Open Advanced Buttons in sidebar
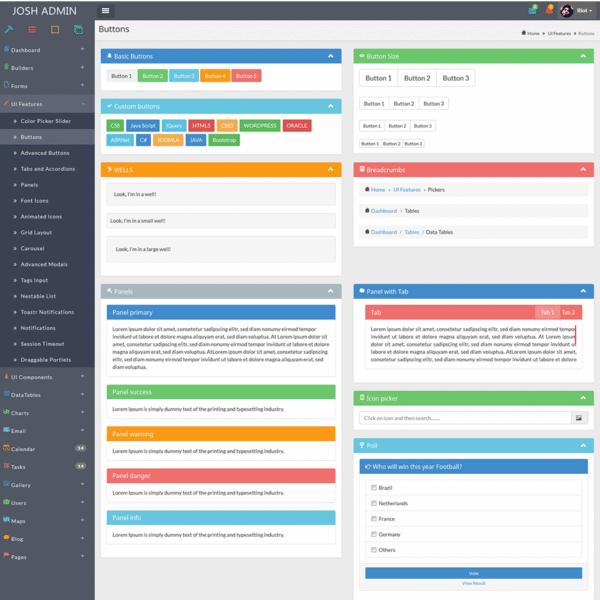Viewport: 600px width, 600px height. (x=45, y=153)
